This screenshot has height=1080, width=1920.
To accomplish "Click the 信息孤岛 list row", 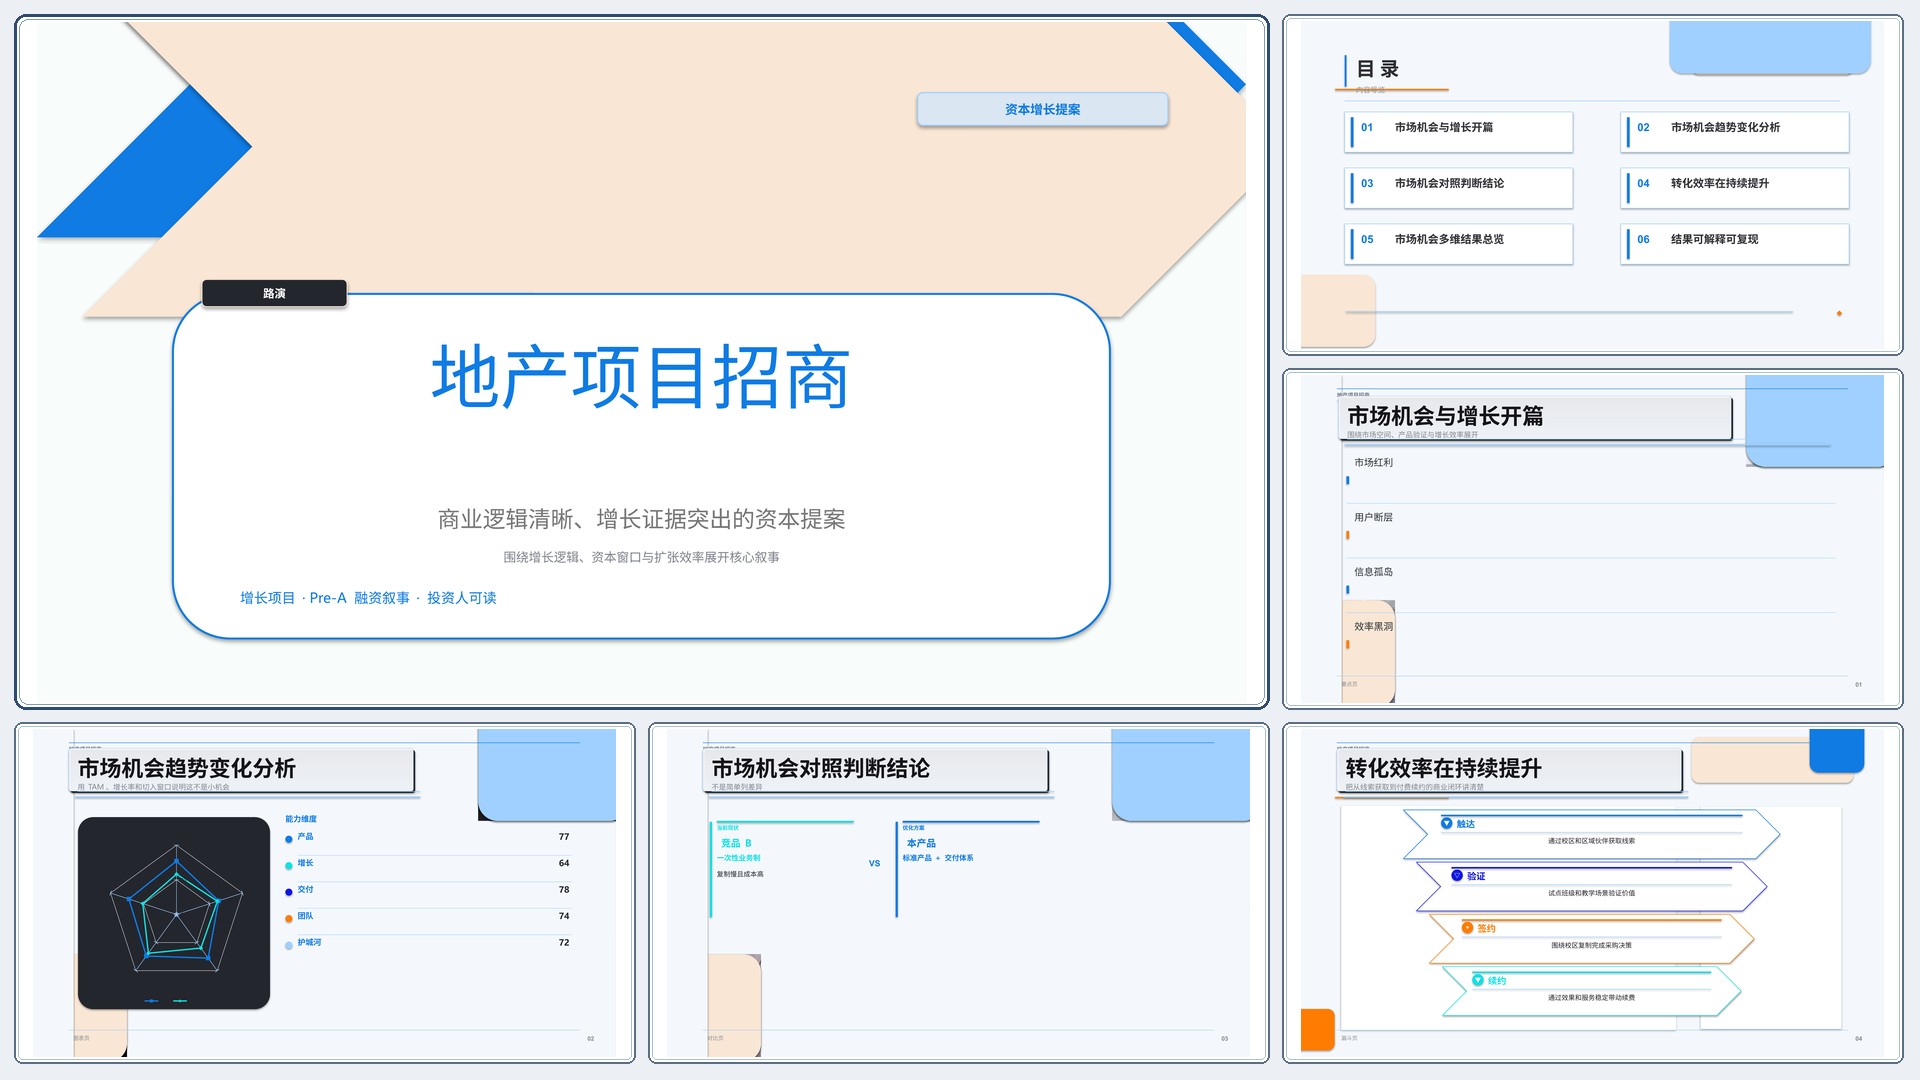I will (1590, 585).
